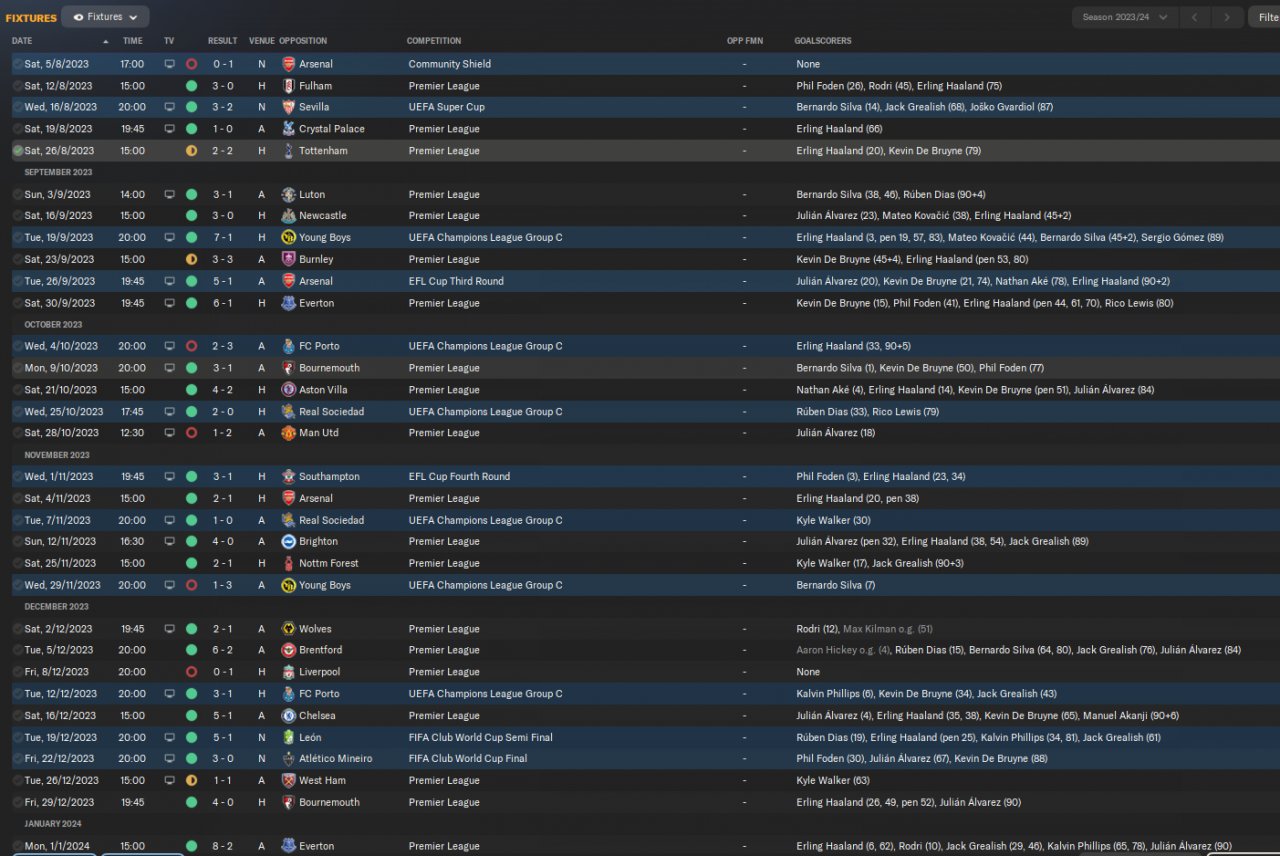This screenshot has height=856, width=1280.
Task: Click the Tottenham club badge
Action: (x=289, y=151)
